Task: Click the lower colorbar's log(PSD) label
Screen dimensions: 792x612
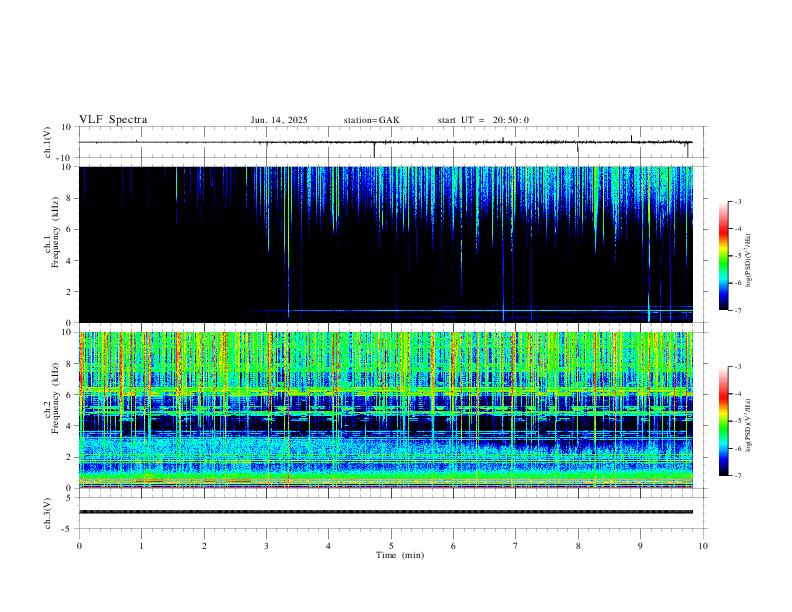Action: click(749, 425)
